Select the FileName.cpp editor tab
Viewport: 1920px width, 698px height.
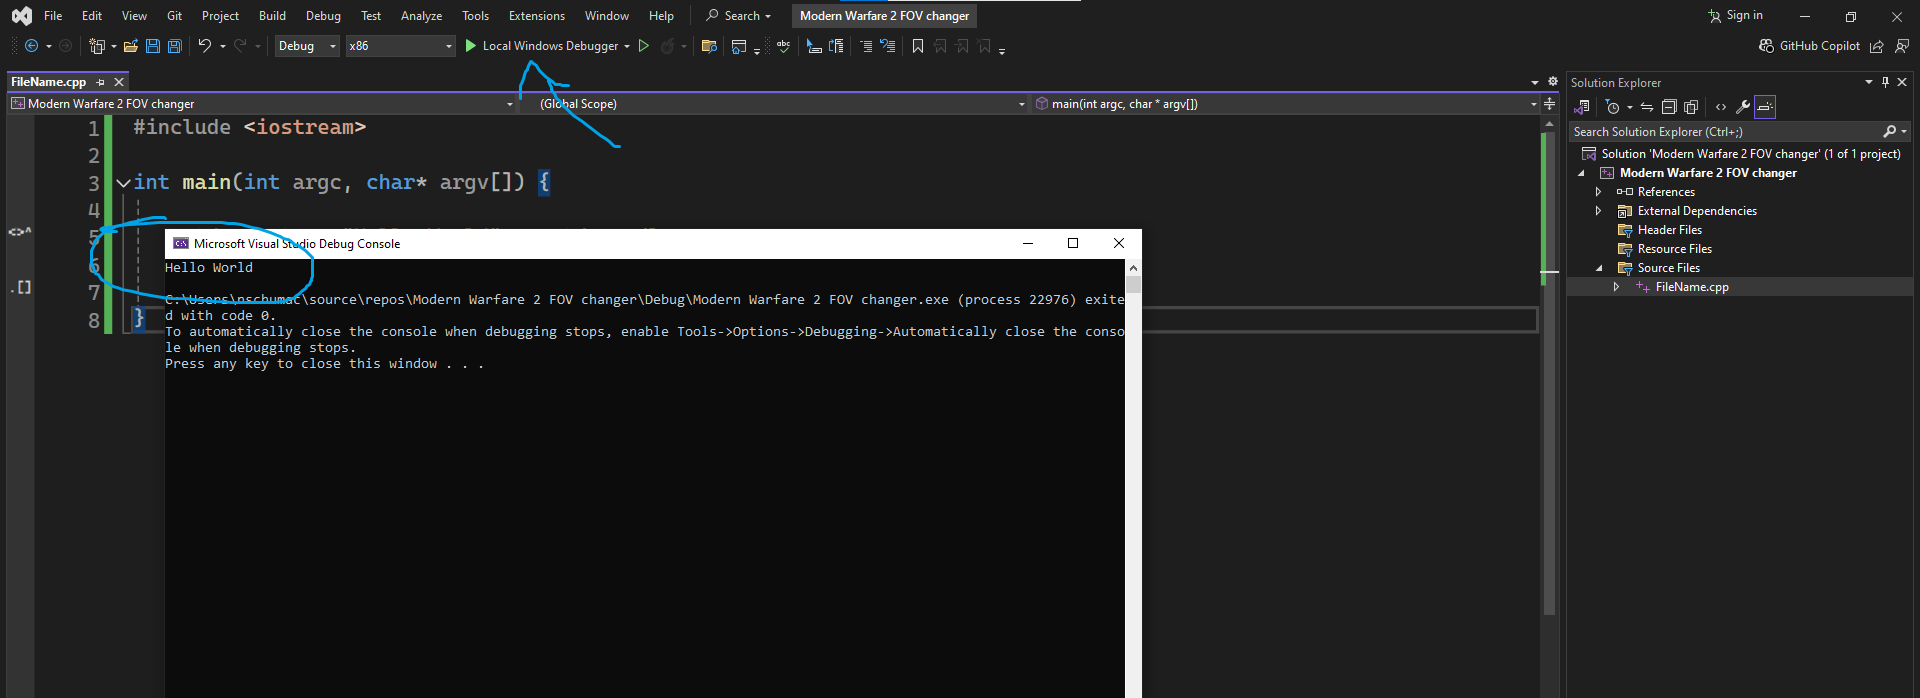pos(49,82)
